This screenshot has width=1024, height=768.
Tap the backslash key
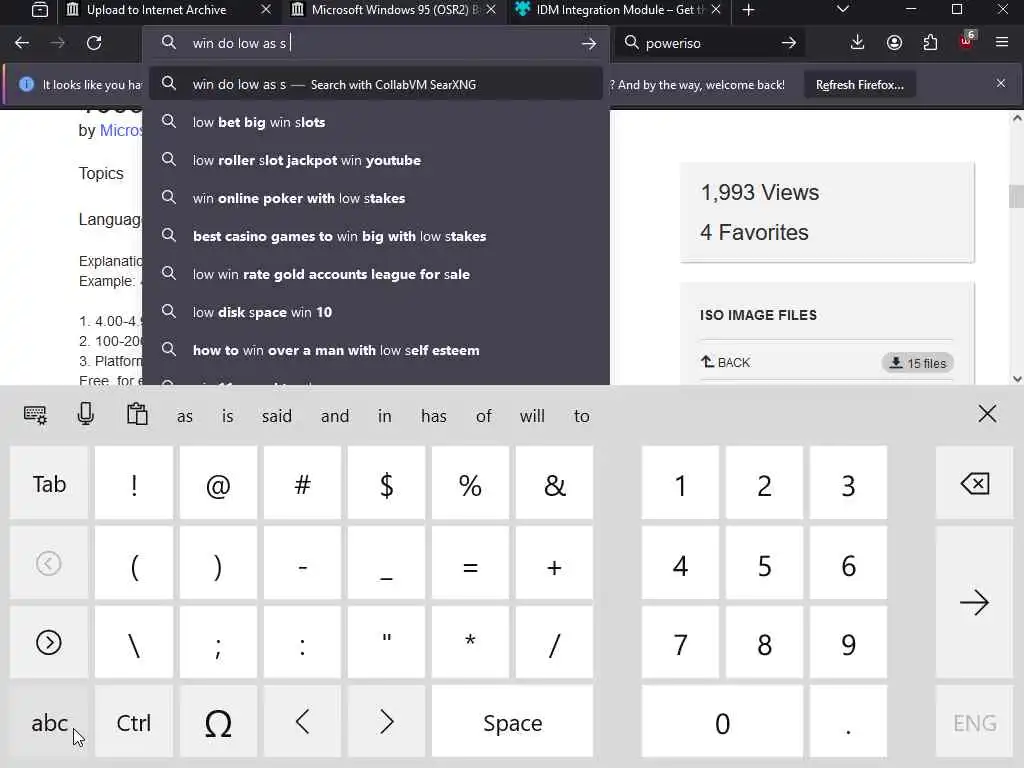134,644
